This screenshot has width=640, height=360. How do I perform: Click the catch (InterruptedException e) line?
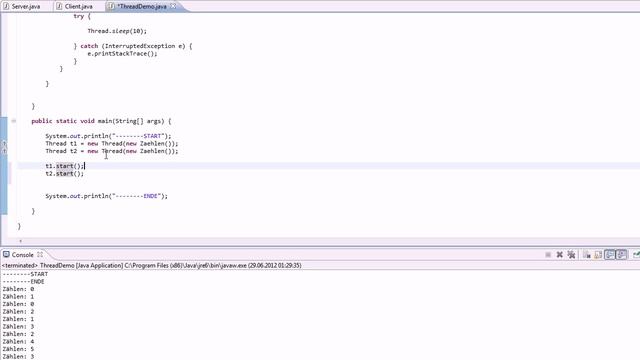click(133, 46)
